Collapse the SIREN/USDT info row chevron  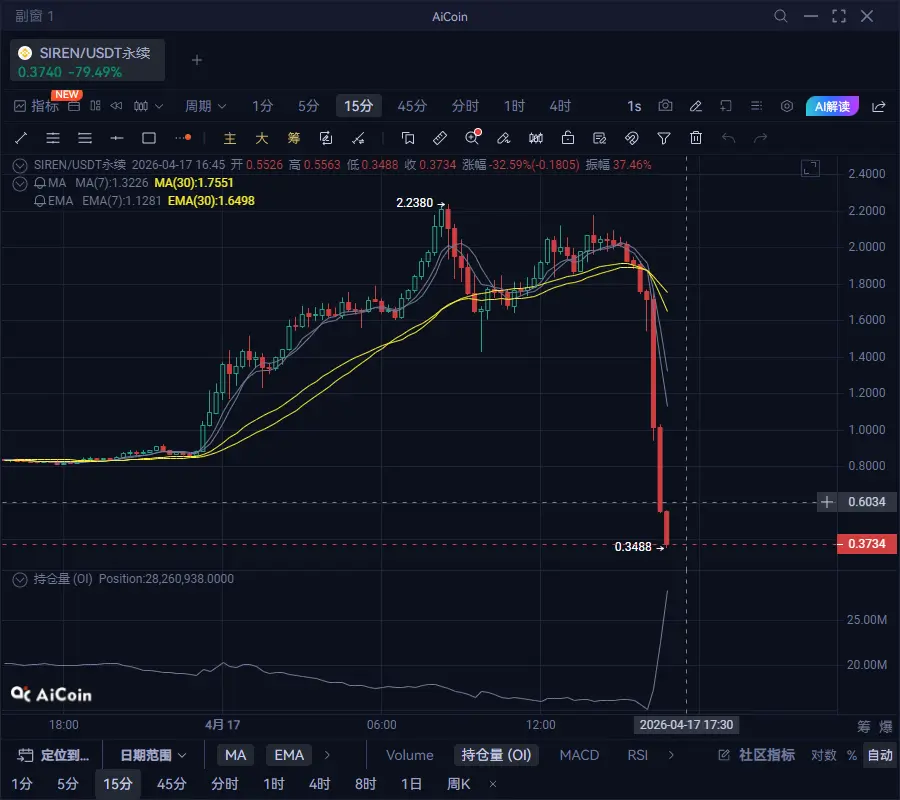tap(20, 165)
